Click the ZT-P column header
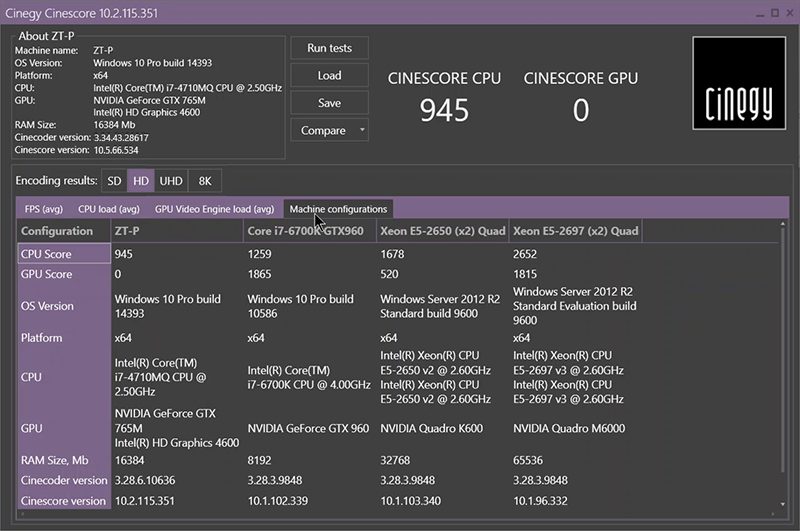 [177, 231]
